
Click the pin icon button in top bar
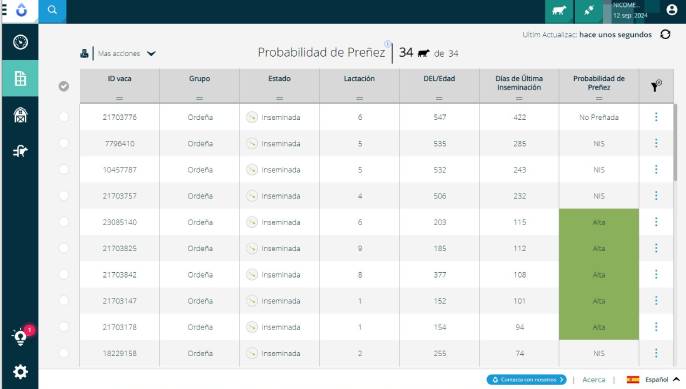[x=588, y=11]
